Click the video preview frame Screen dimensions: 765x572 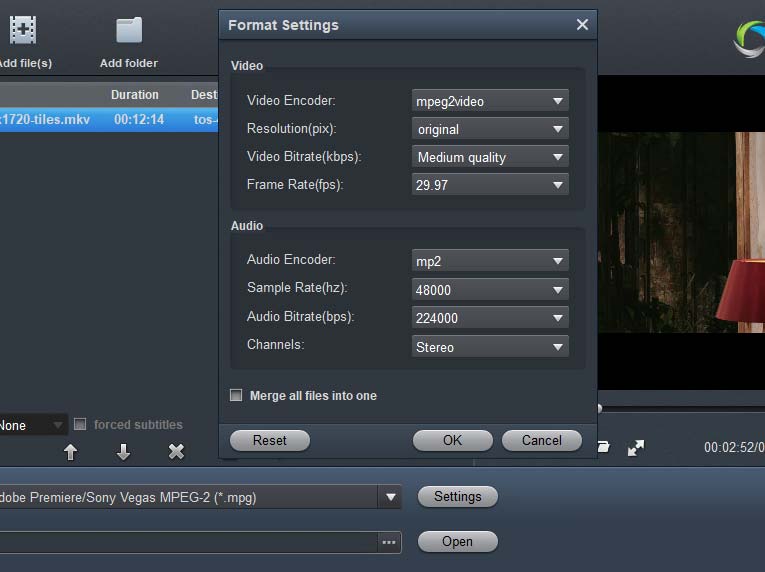(681, 232)
